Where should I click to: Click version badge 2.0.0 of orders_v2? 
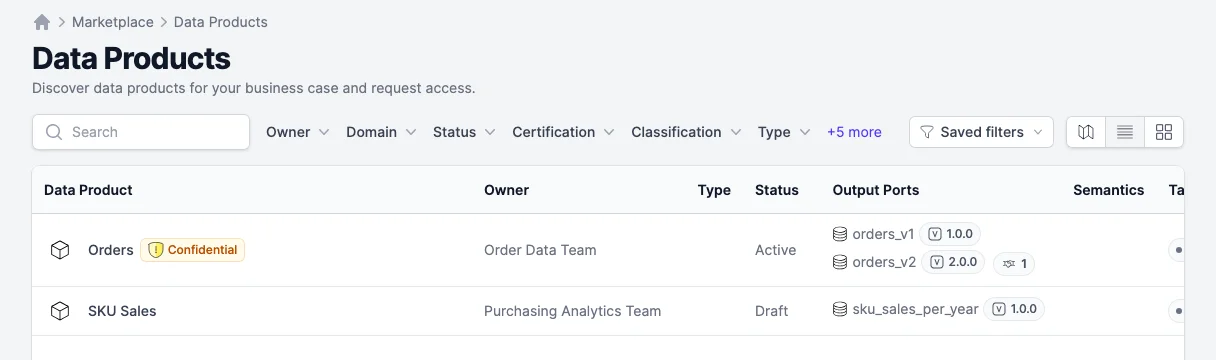point(953,262)
